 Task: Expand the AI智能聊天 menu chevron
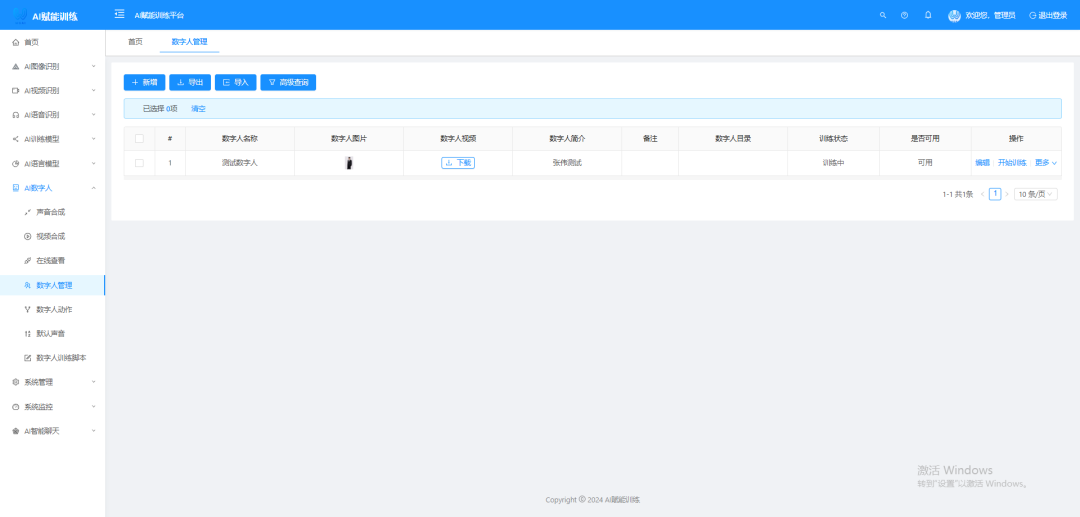click(x=94, y=430)
